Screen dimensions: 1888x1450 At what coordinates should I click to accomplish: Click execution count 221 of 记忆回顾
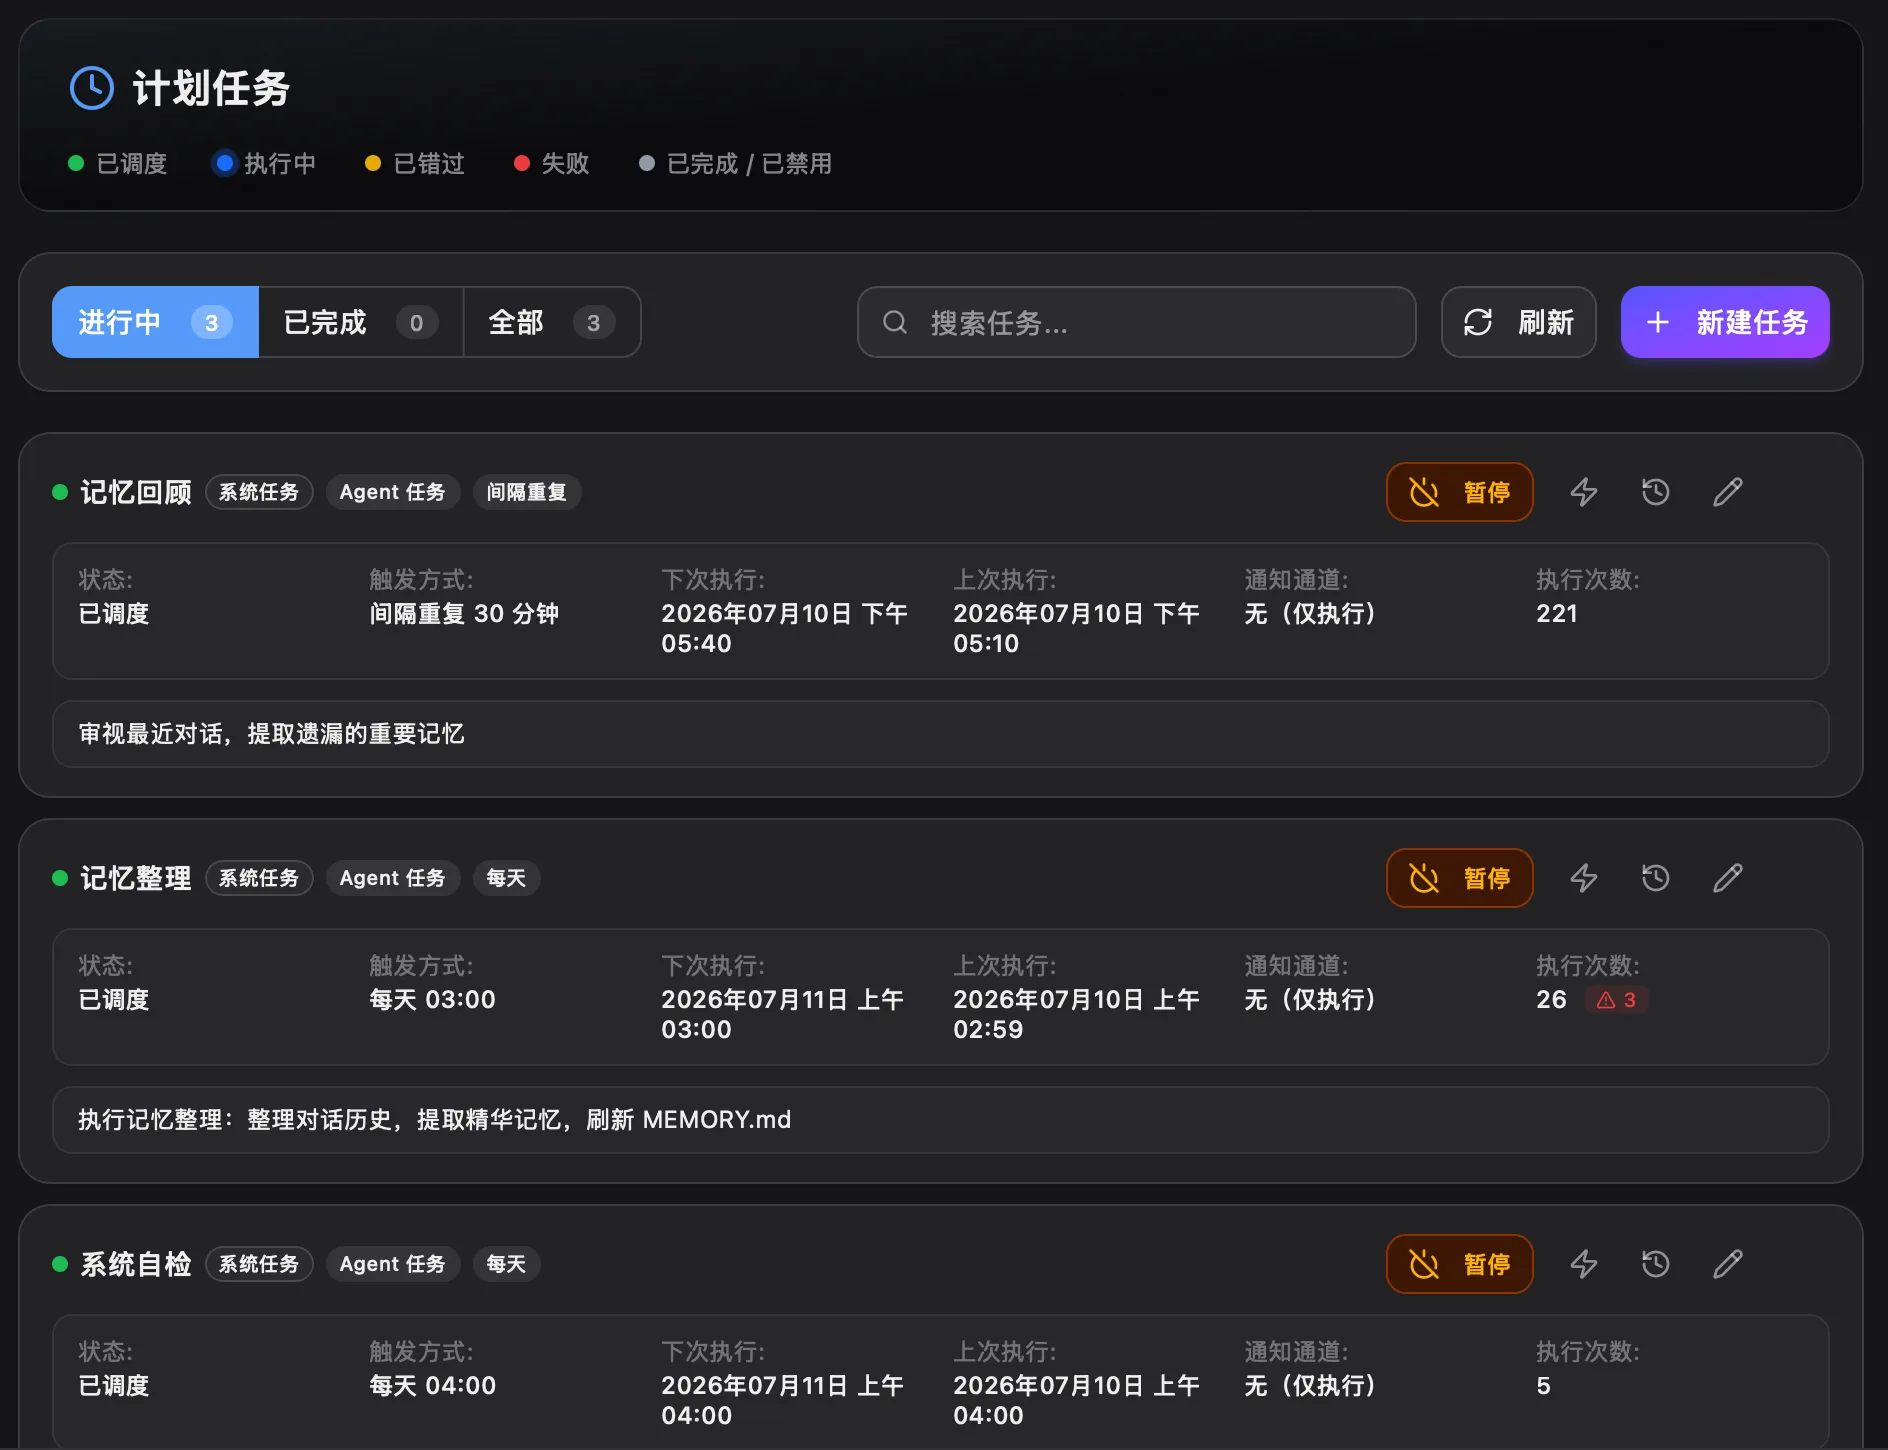click(x=1557, y=614)
